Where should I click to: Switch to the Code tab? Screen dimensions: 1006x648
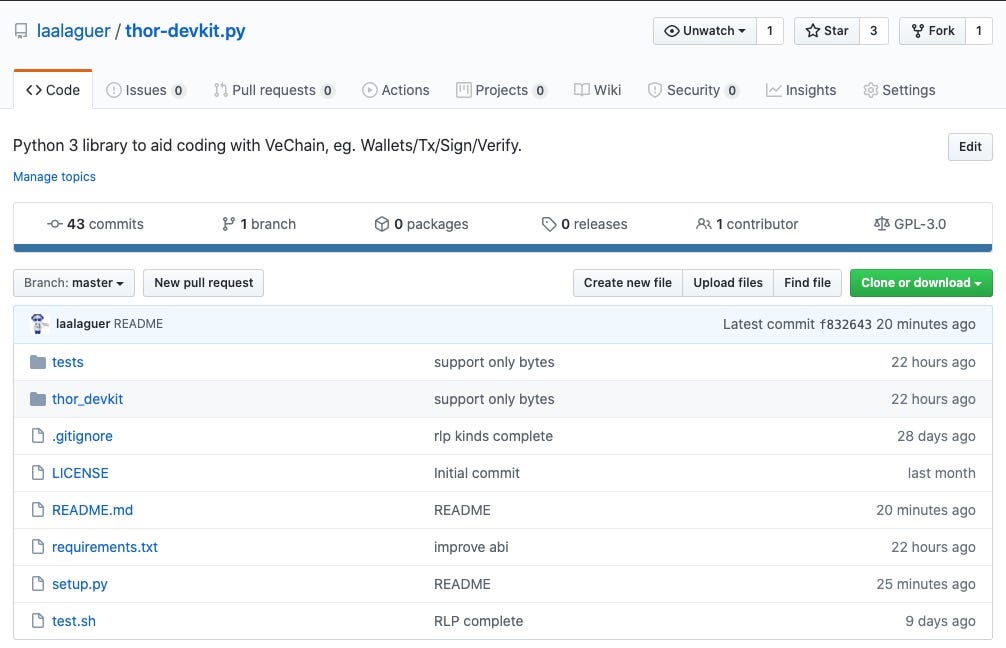tap(53, 90)
